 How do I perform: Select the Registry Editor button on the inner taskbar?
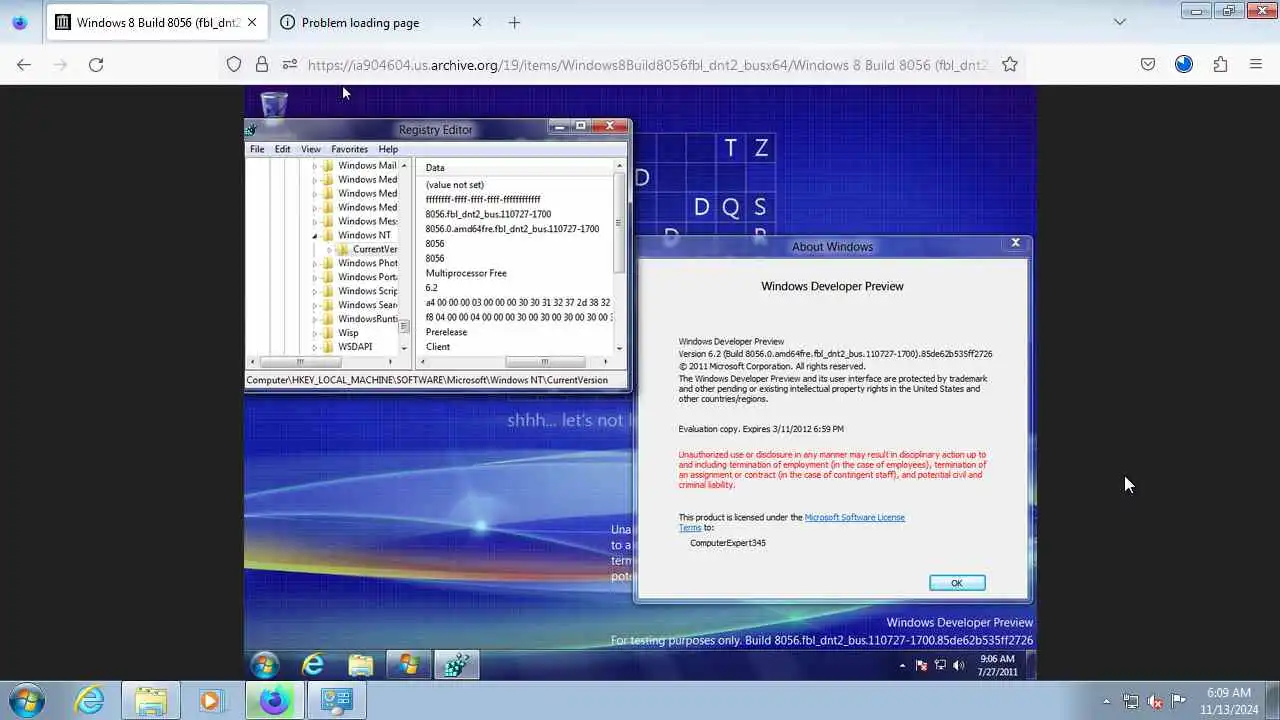[x=456, y=665]
